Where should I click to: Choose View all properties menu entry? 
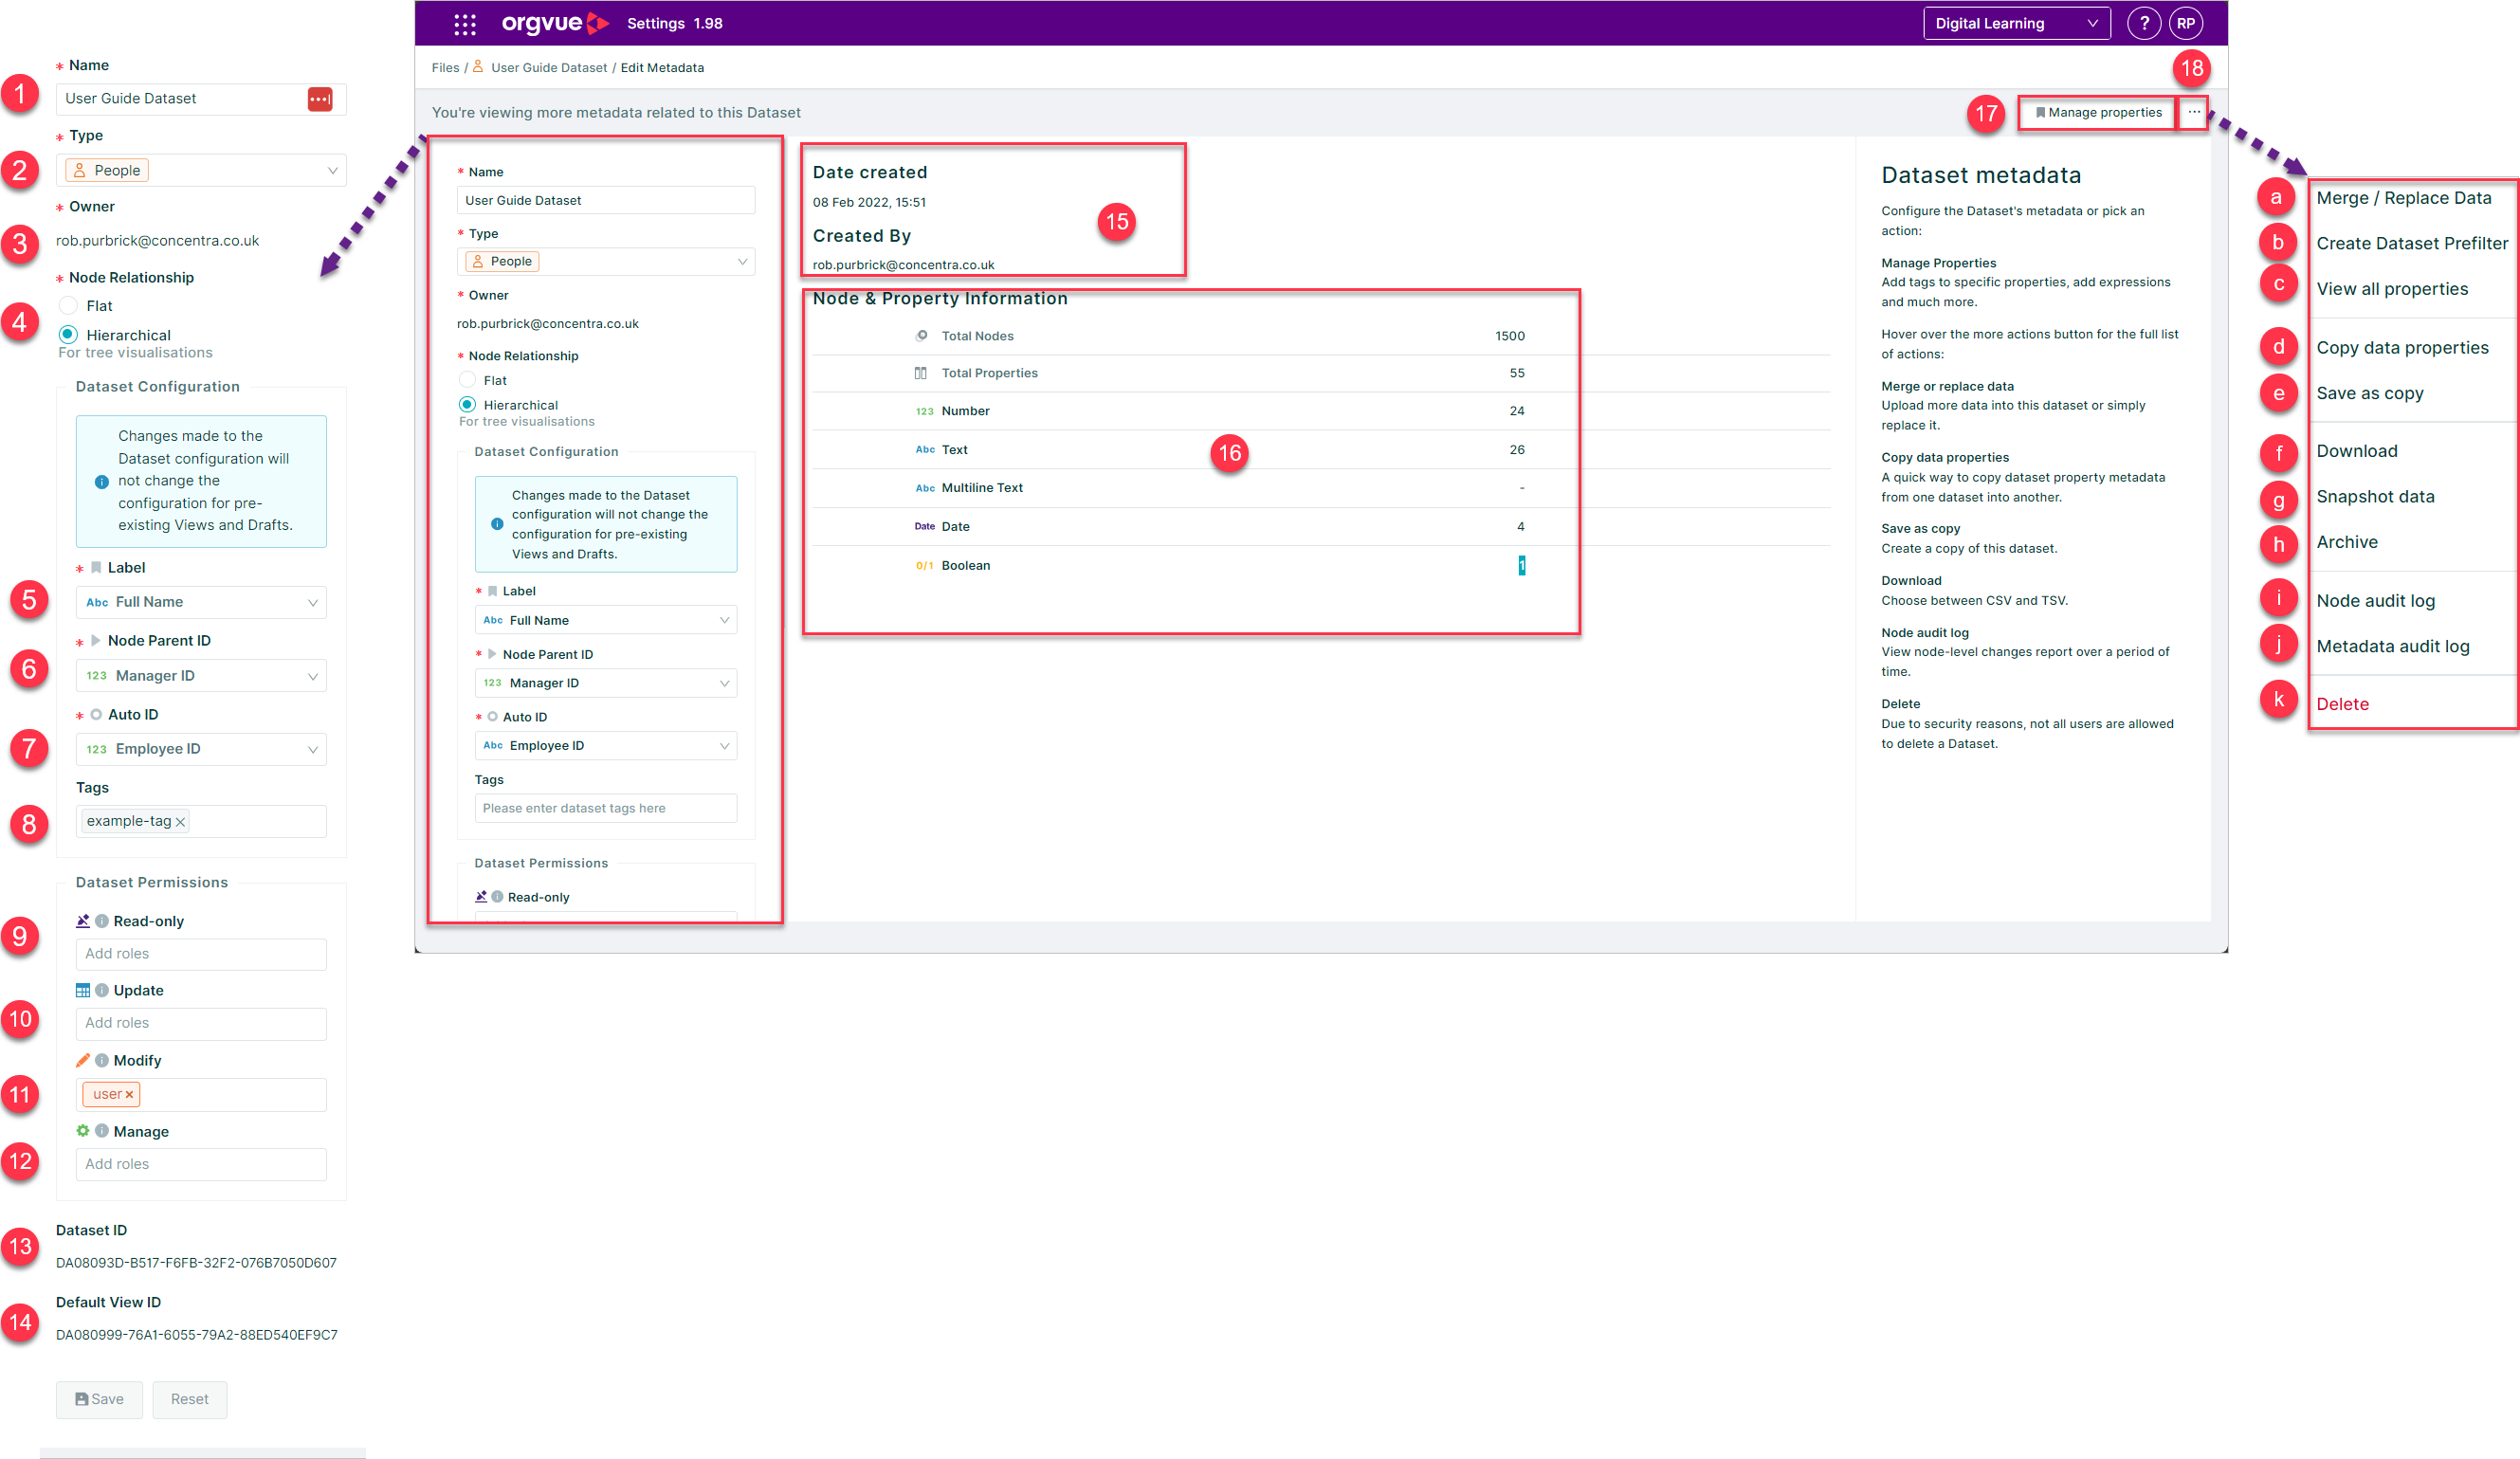tap(2391, 289)
